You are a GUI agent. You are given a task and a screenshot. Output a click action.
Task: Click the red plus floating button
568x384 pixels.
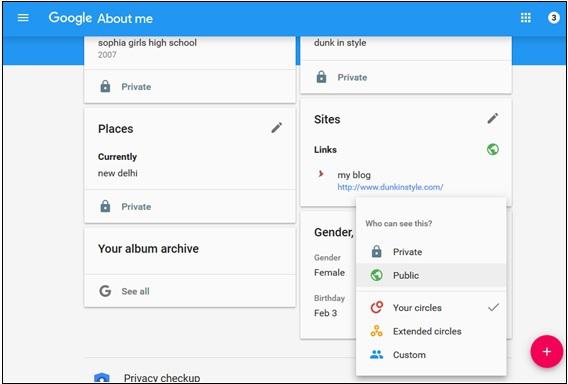(547, 351)
